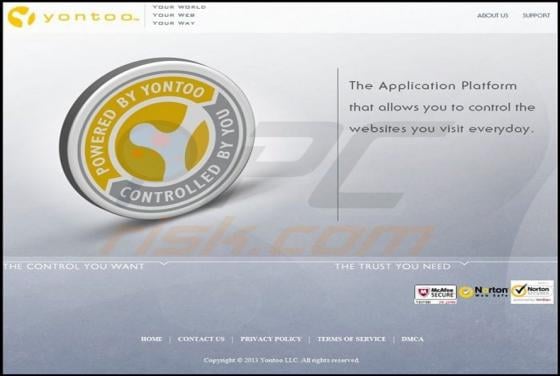Expand The Control You Want section
This screenshot has height=376, width=560.
(x=74, y=266)
